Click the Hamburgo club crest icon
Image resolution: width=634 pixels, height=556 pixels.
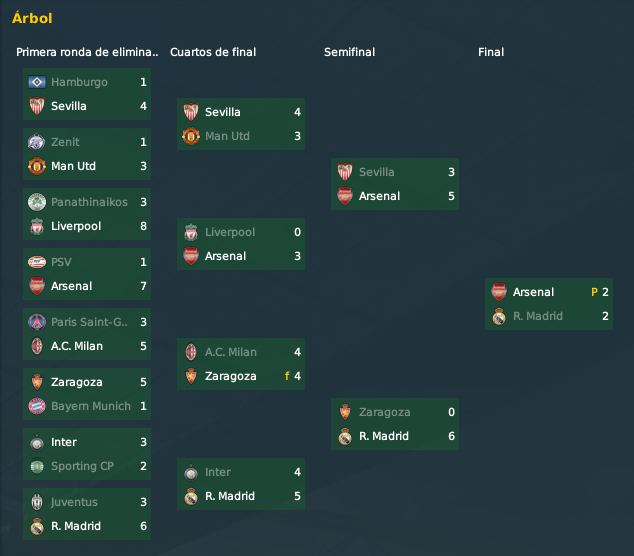point(37,82)
